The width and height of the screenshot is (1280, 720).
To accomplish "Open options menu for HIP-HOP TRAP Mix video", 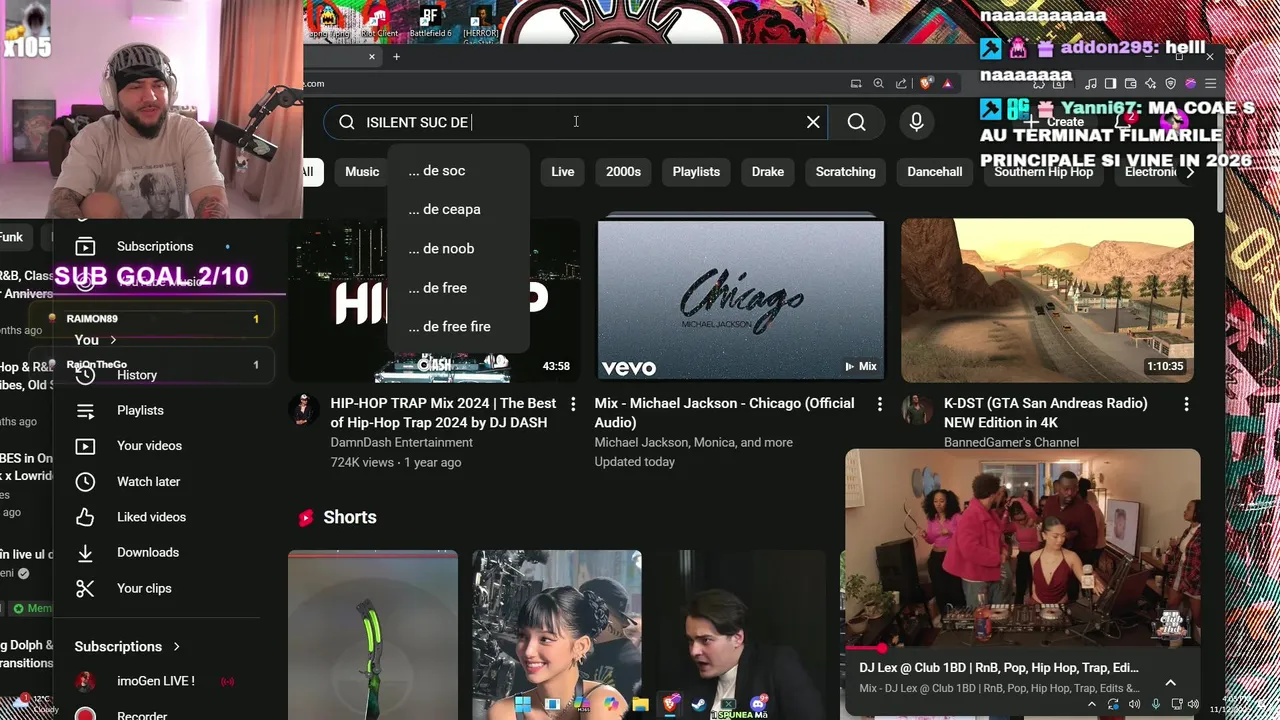I will tap(573, 404).
